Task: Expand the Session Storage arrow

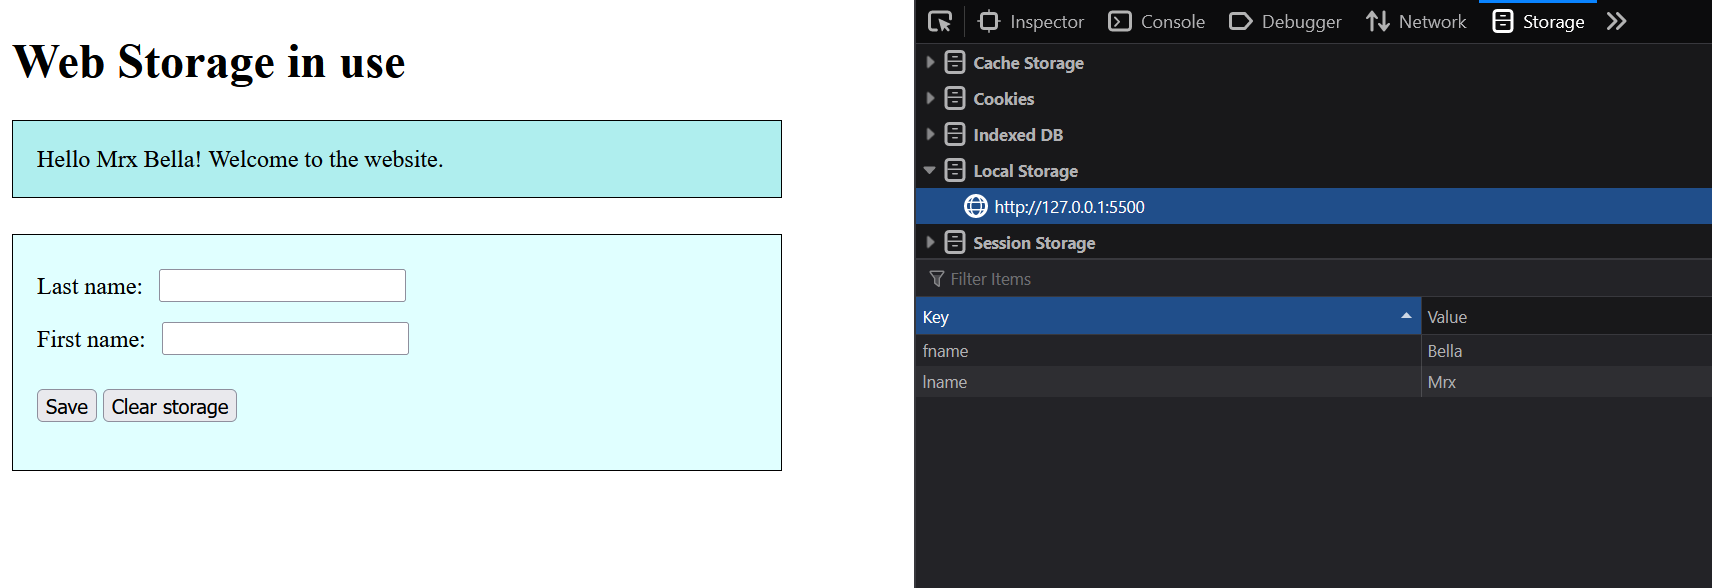Action: (x=930, y=242)
